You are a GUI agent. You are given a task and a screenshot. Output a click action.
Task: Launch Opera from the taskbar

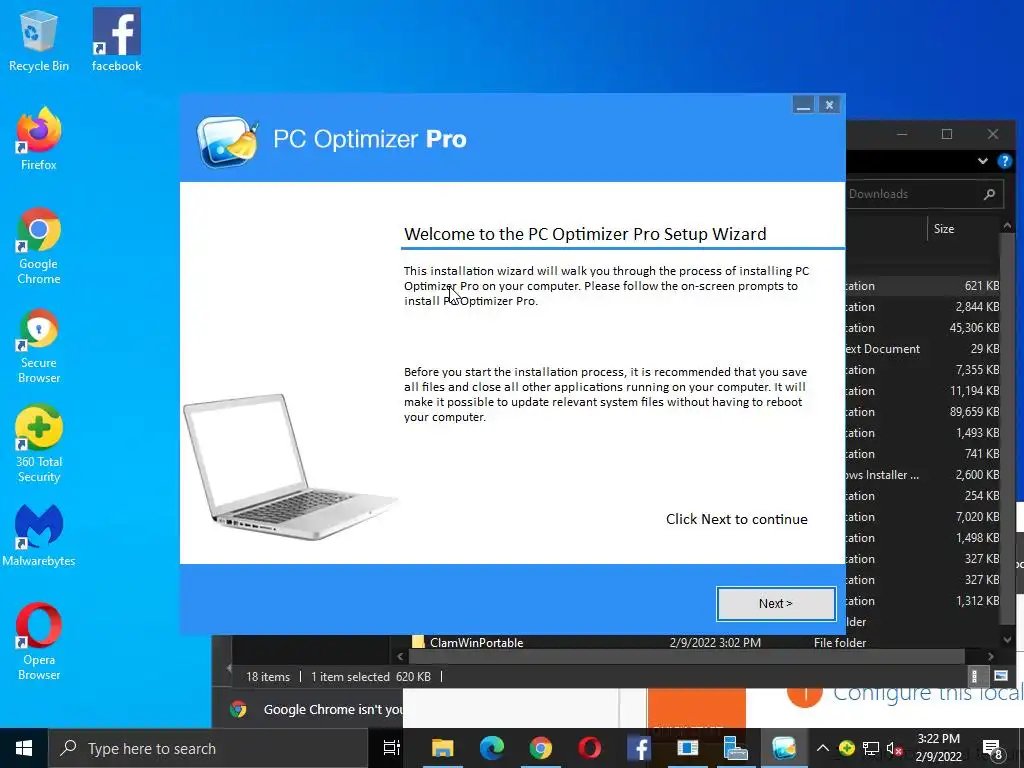click(x=590, y=748)
